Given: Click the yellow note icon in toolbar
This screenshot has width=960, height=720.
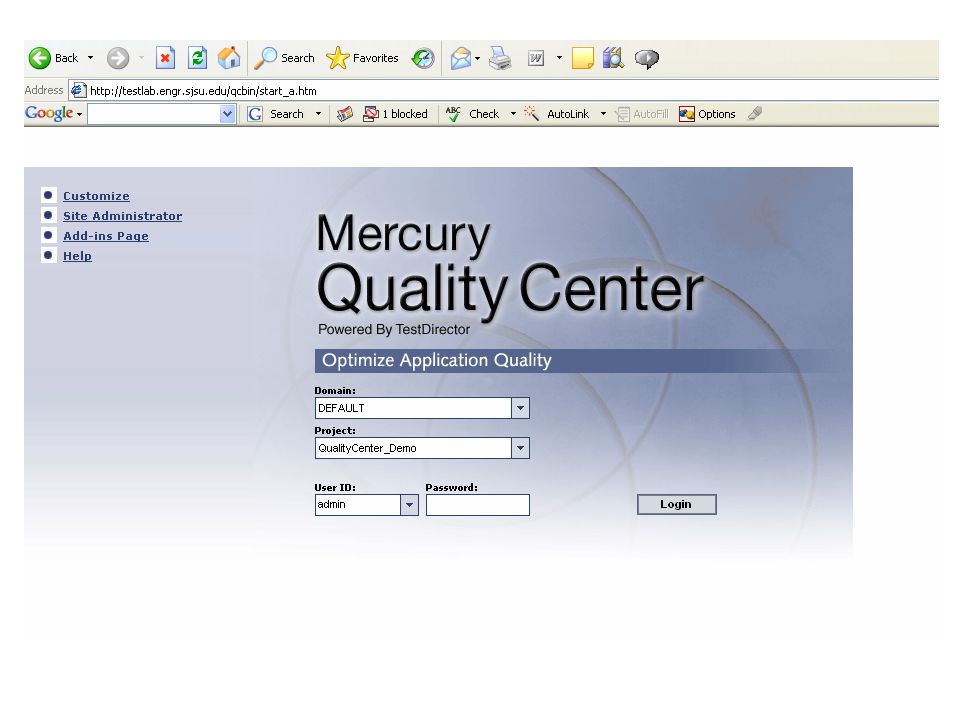Looking at the screenshot, I should [x=582, y=58].
